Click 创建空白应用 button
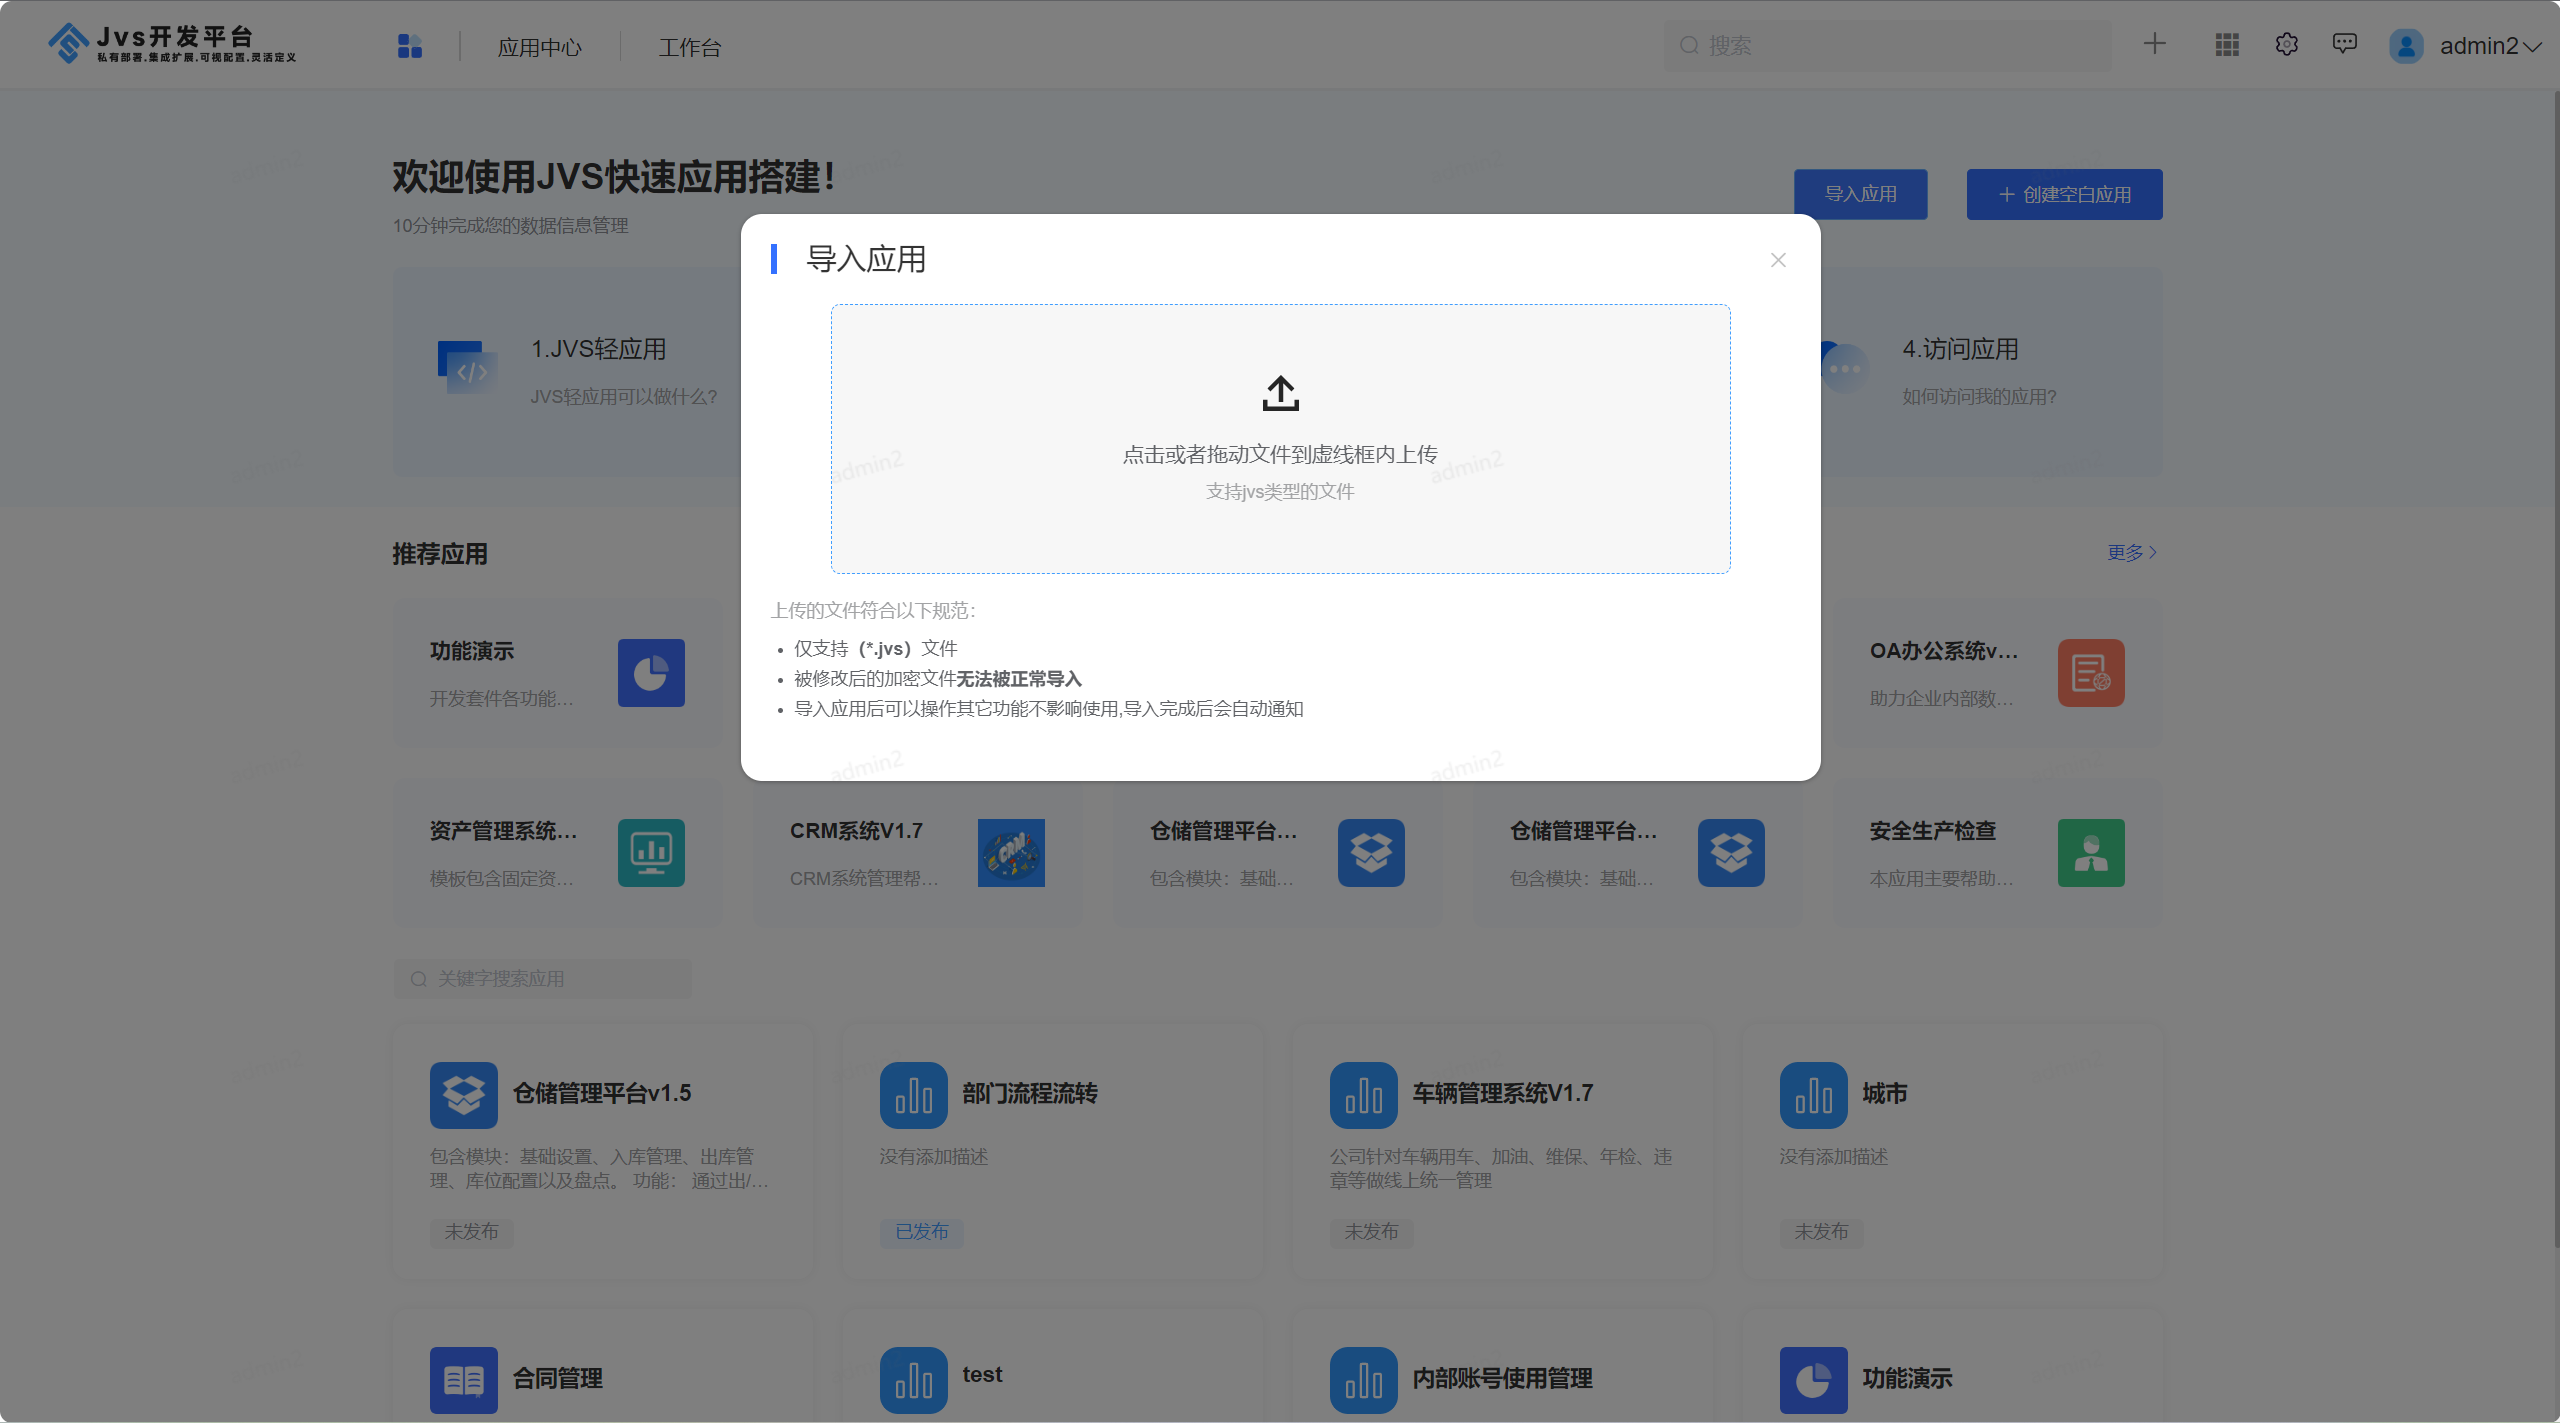This screenshot has width=2560, height=1423. (x=2064, y=194)
